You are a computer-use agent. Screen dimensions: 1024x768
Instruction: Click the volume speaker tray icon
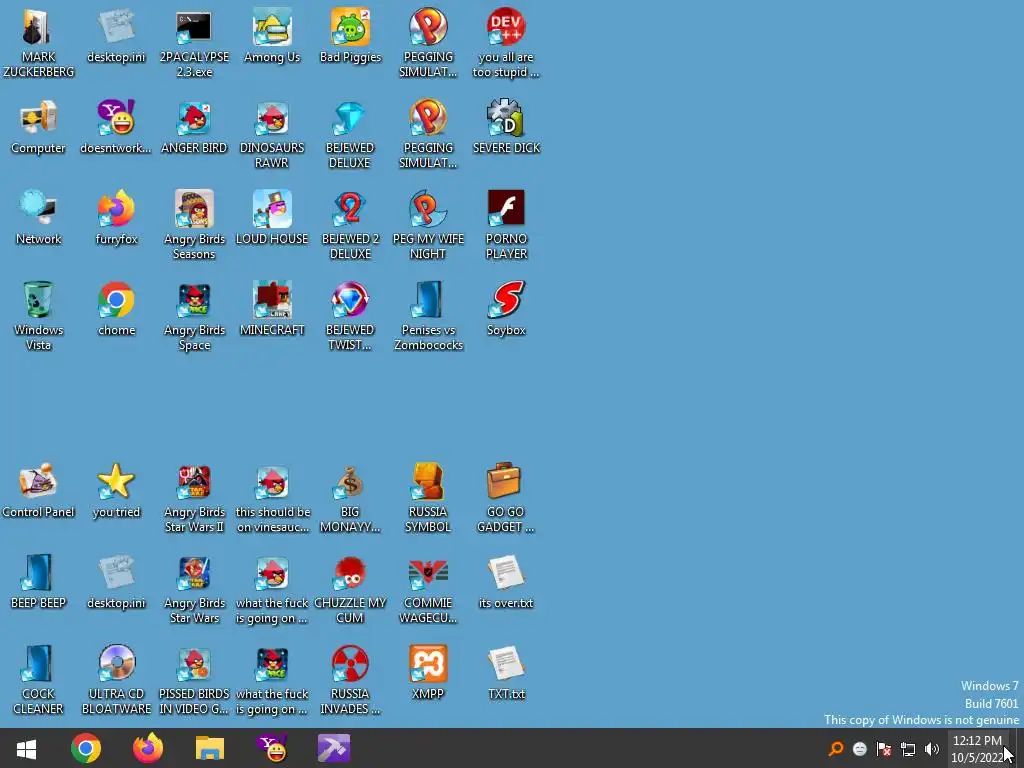click(x=932, y=749)
